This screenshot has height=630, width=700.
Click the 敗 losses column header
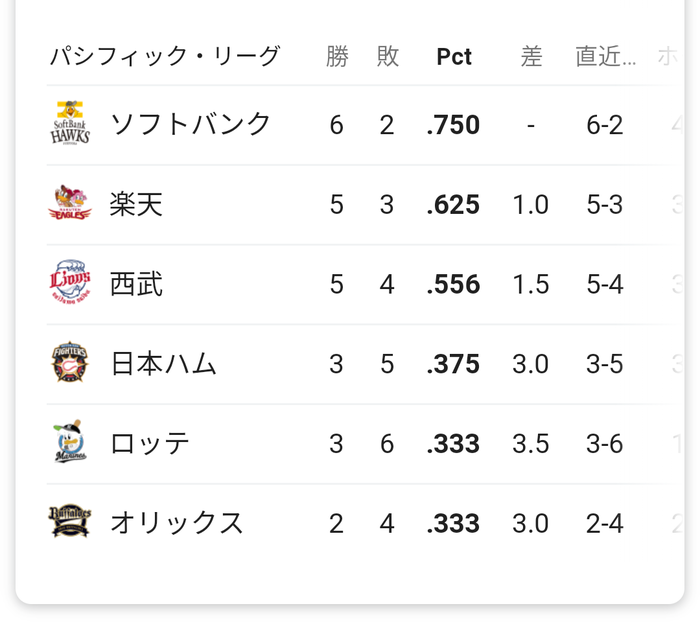pos(388,56)
